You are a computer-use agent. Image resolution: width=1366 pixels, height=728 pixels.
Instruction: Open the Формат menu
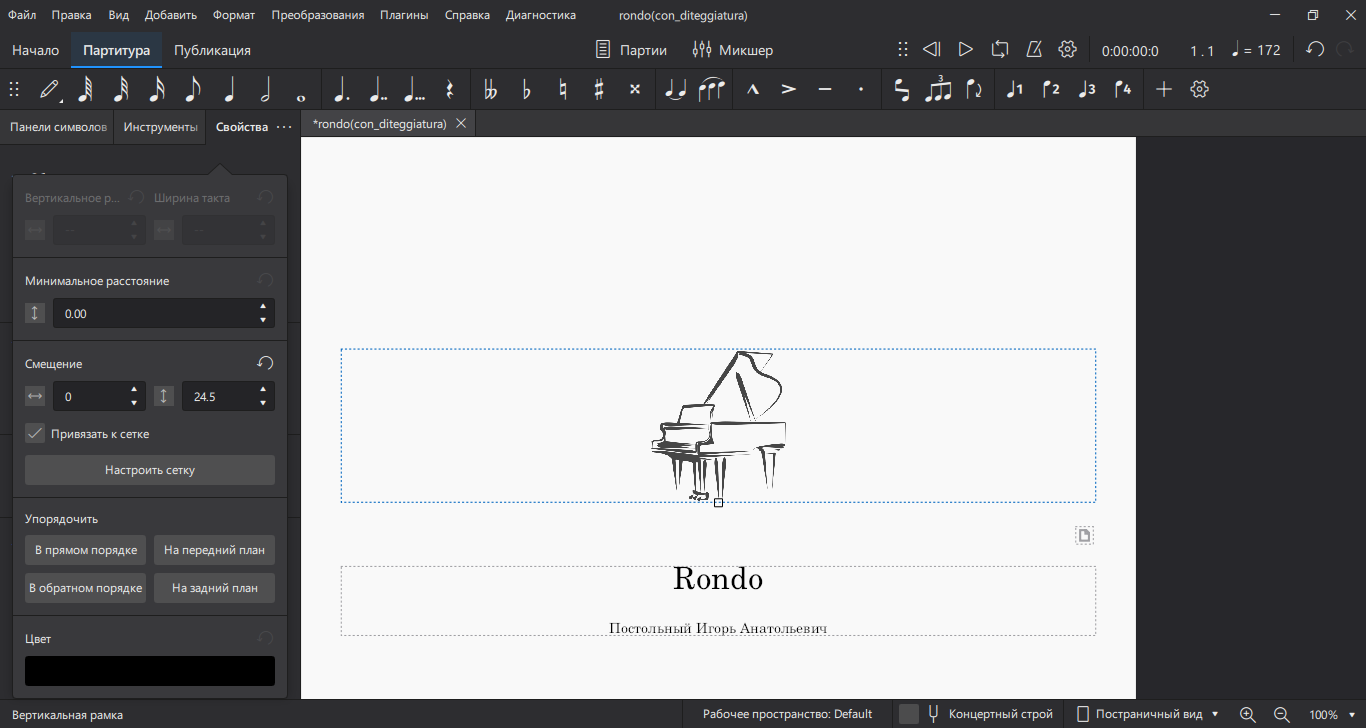click(233, 15)
